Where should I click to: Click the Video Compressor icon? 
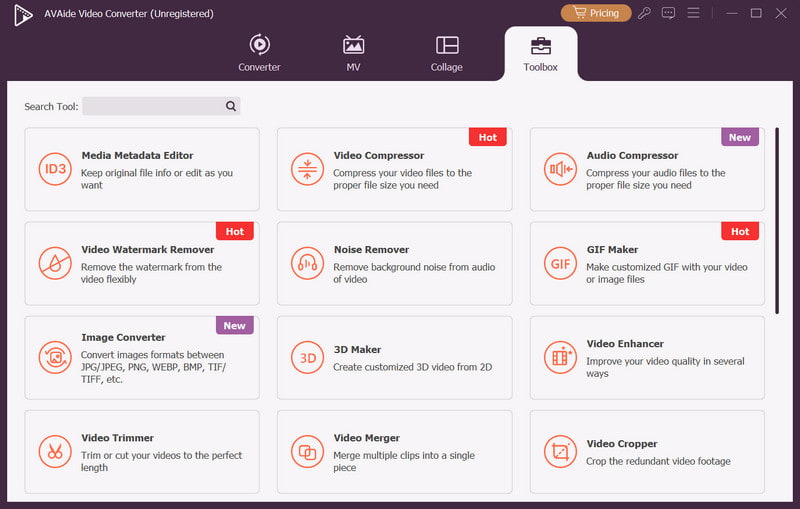pyautogui.click(x=307, y=169)
